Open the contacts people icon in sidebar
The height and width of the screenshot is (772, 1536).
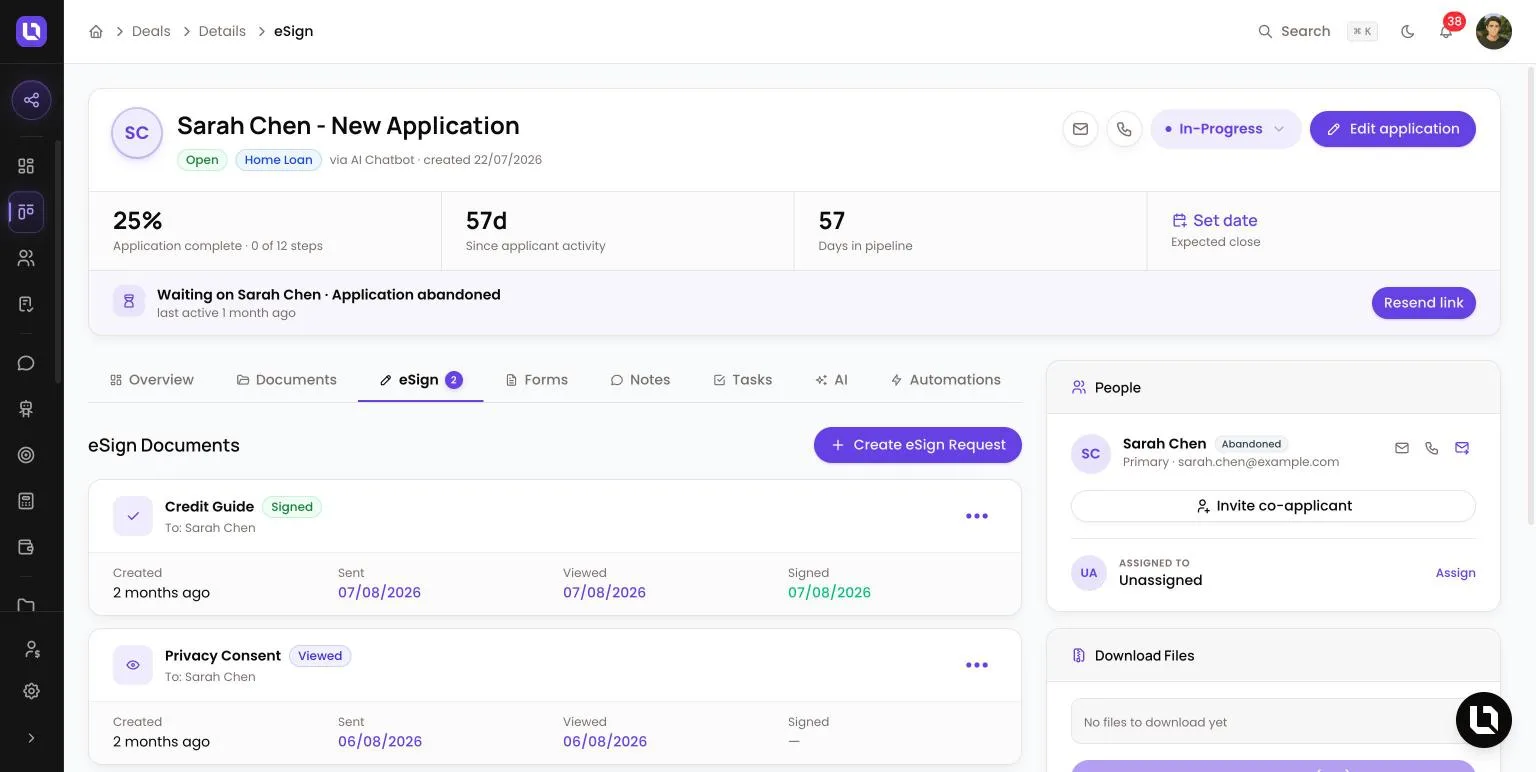pyautogui.click(x=26, y=258)
